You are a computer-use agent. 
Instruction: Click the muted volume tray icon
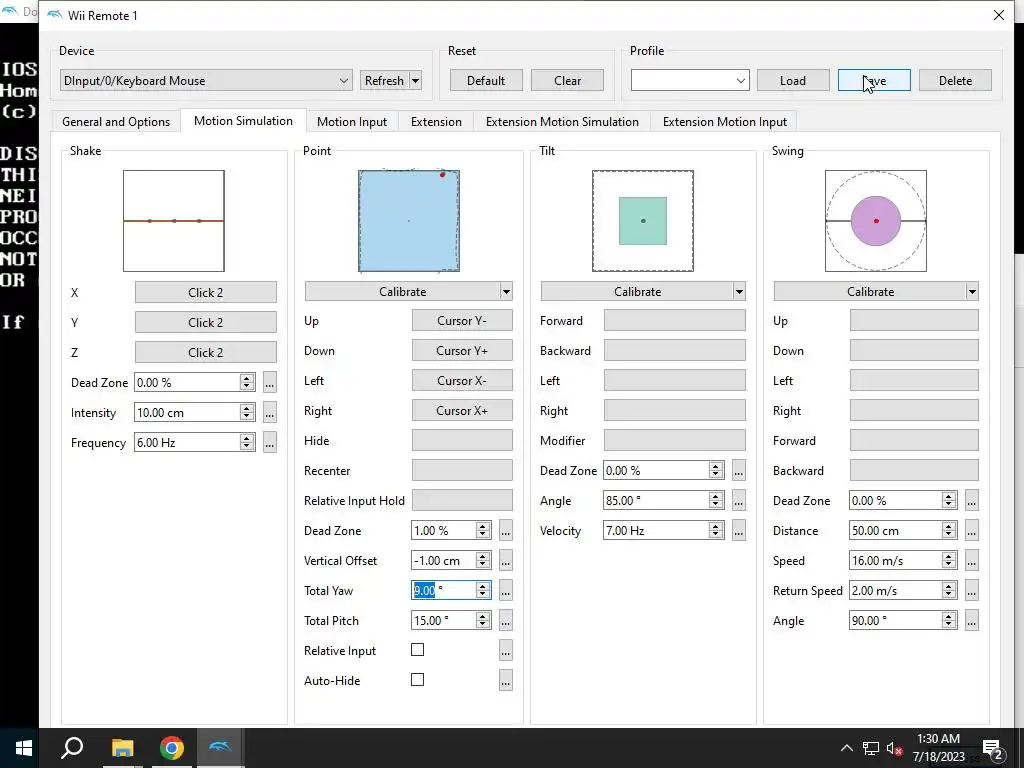coord(895,748)
